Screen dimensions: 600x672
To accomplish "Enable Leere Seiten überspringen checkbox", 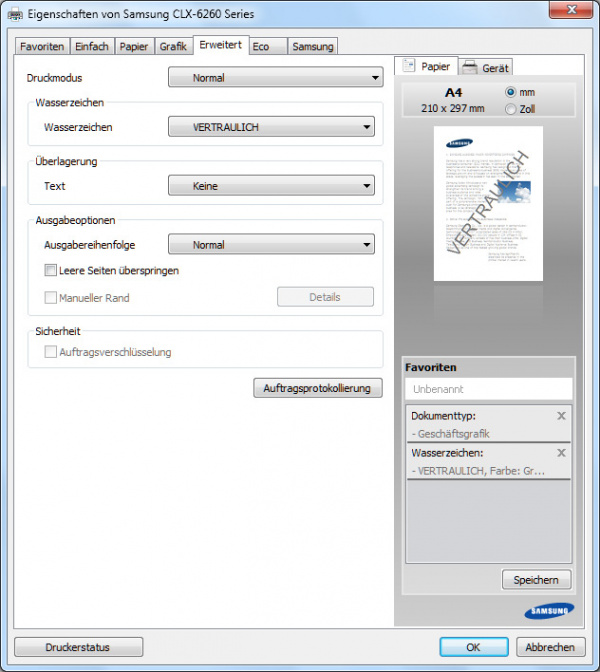I will point(51,270).
